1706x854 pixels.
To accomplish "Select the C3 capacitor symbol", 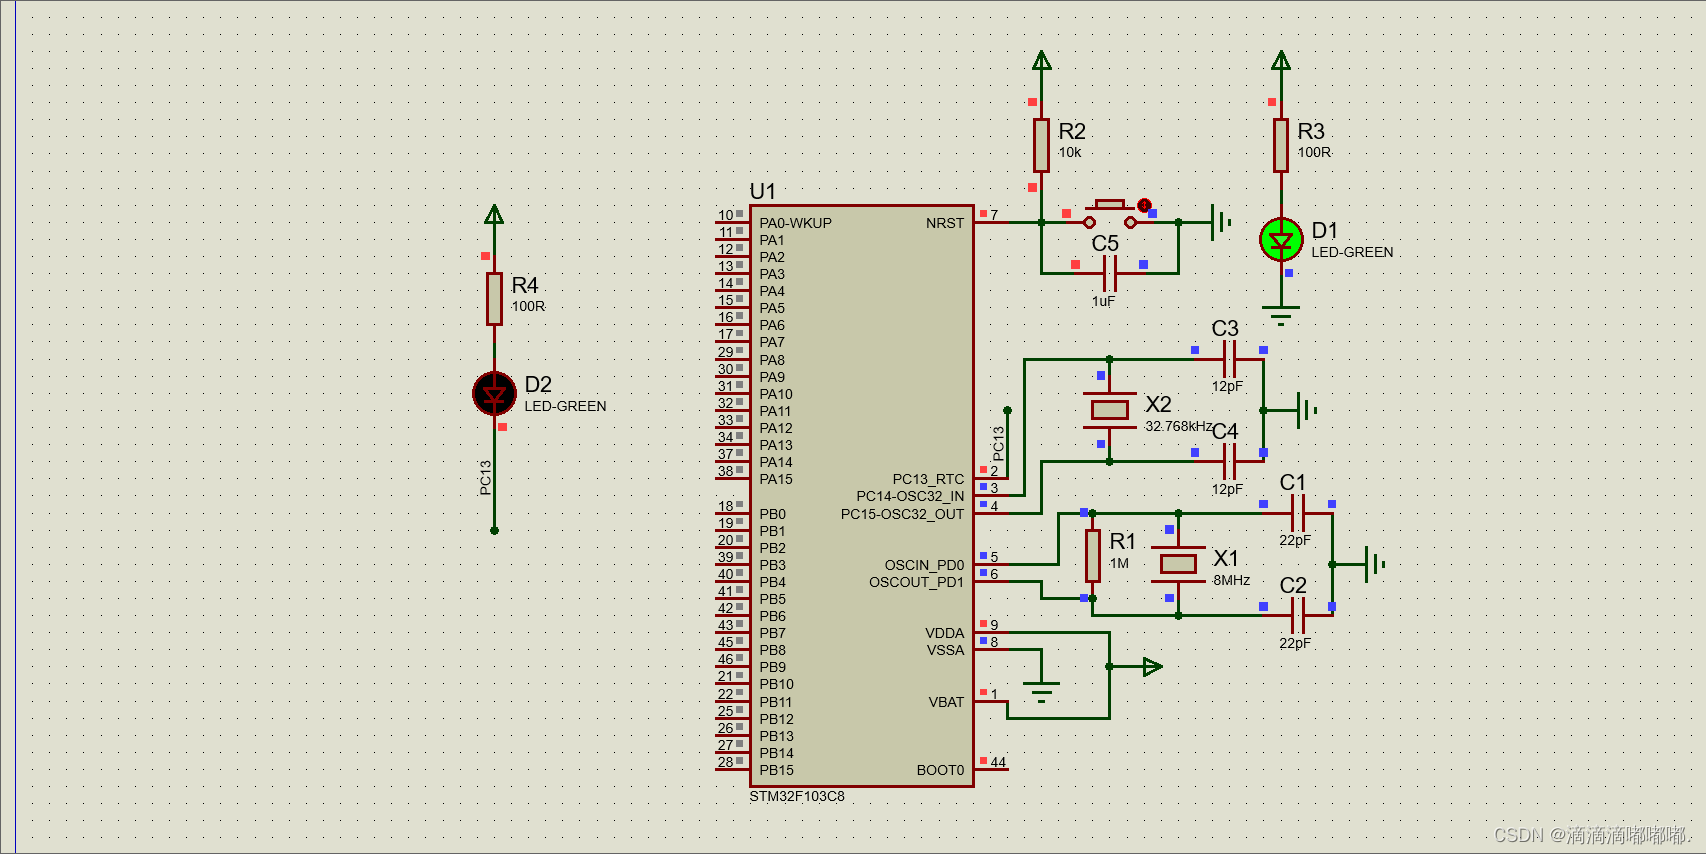I will point(1230,359).
